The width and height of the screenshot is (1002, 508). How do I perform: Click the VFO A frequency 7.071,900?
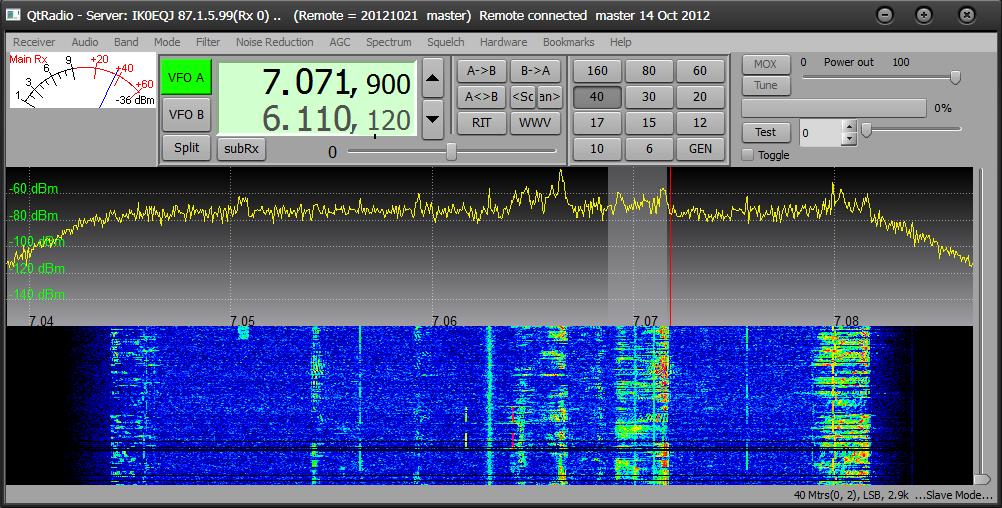[336, 83]
